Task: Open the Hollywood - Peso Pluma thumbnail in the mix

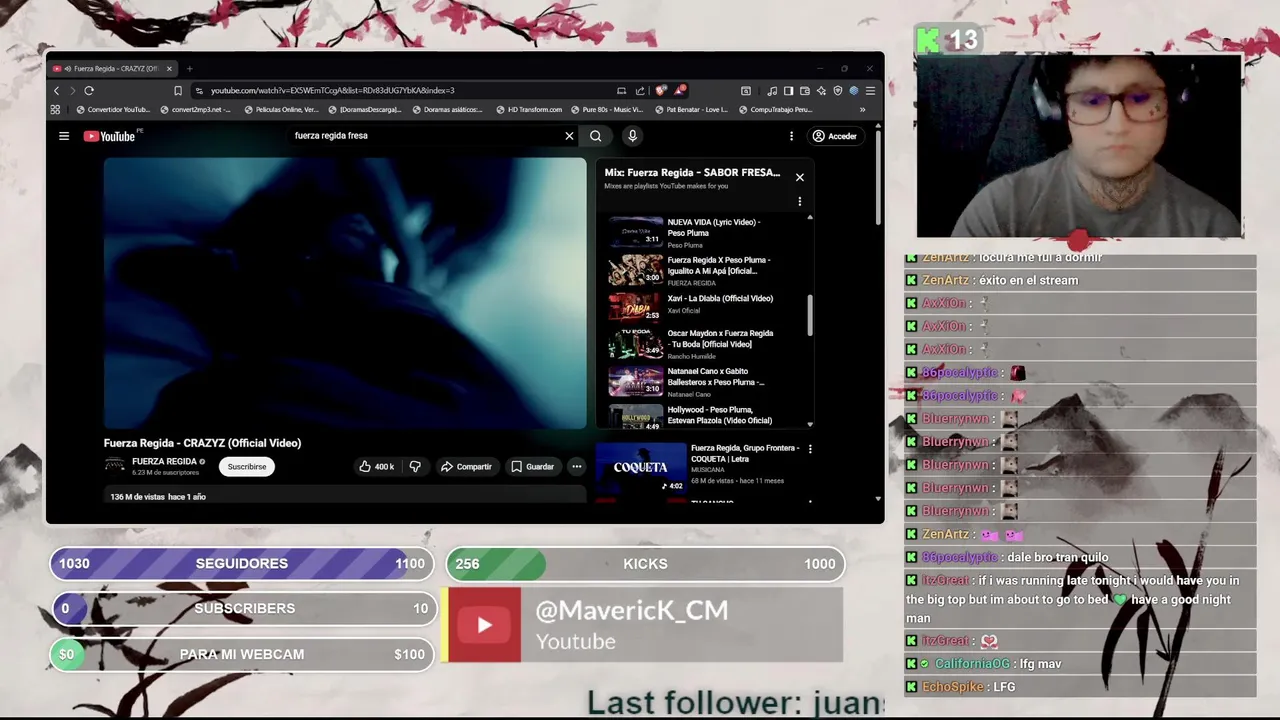Action: click(636, 417)
